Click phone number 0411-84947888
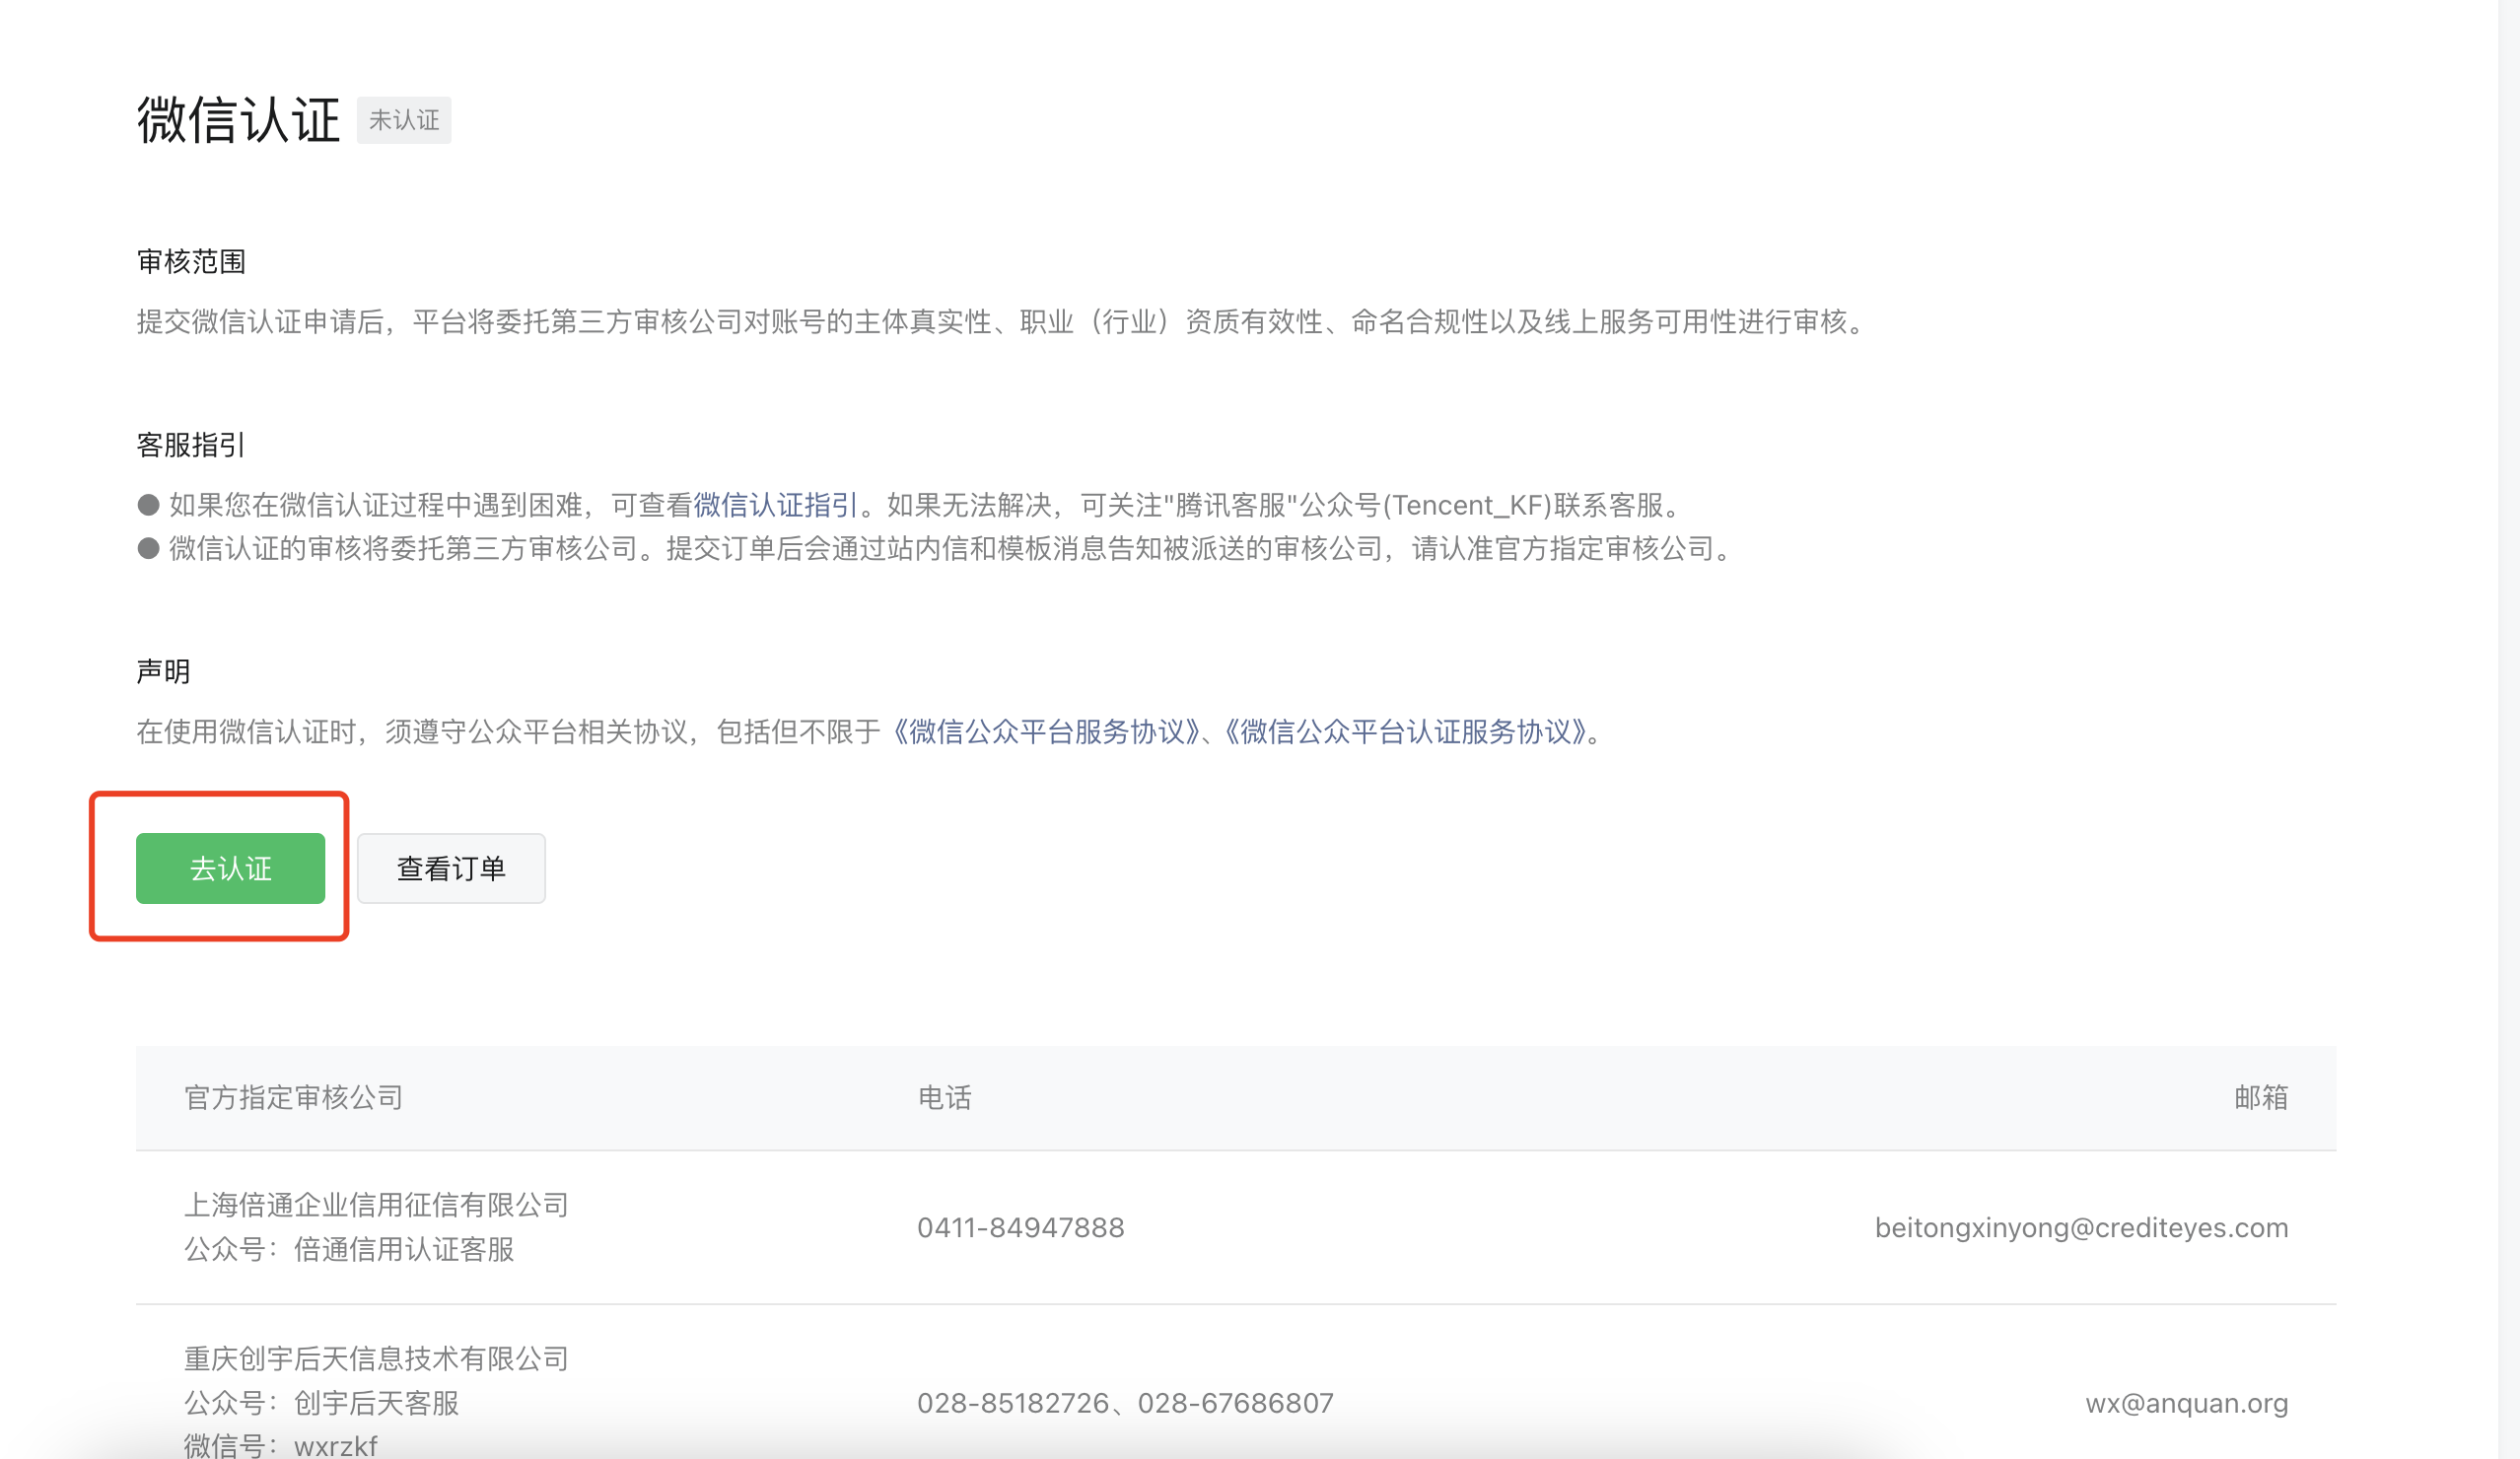Screen dimensions: 2520x1459 1020,1227
